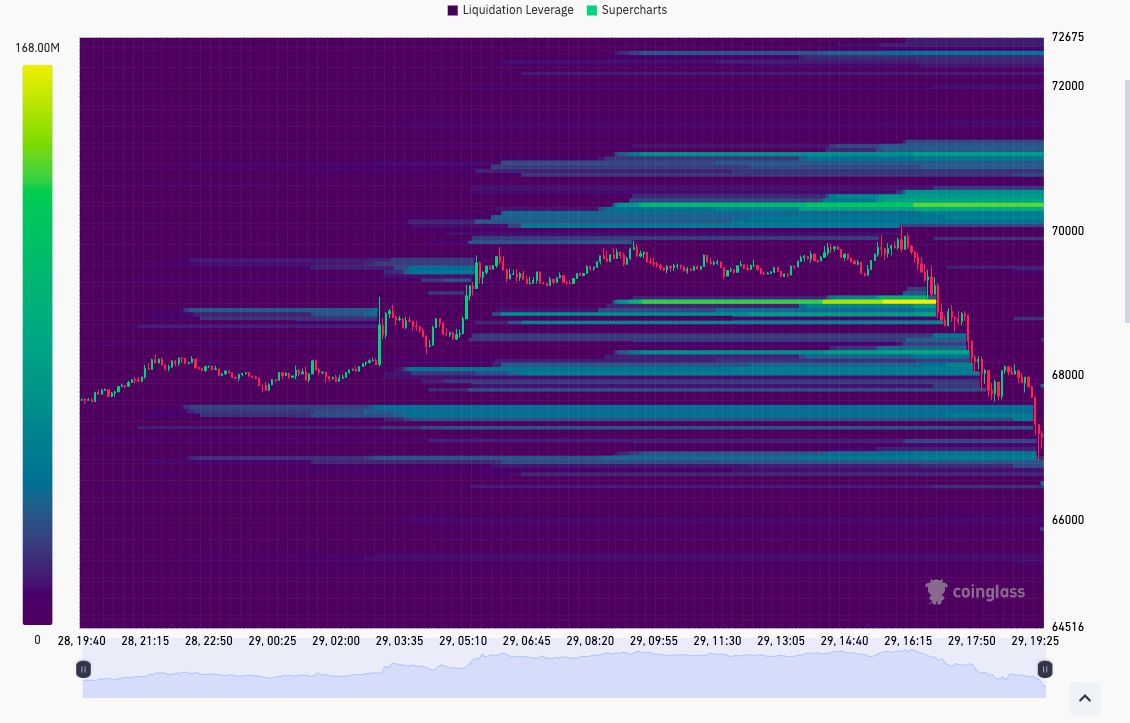The height and width of the screenshot is (723, 1130).
Task: Click the coinglass watermark logo
Action: 975,592
